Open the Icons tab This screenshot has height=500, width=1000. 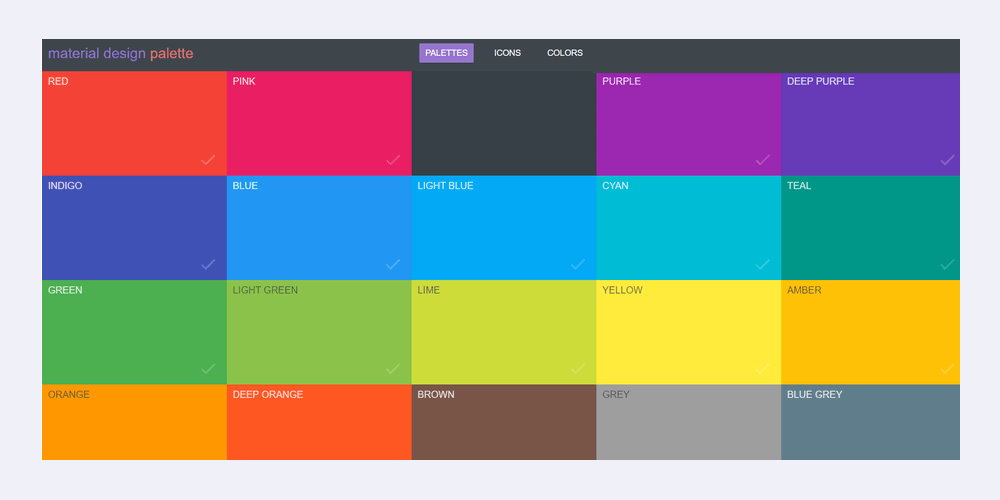[x=508, y=53]
